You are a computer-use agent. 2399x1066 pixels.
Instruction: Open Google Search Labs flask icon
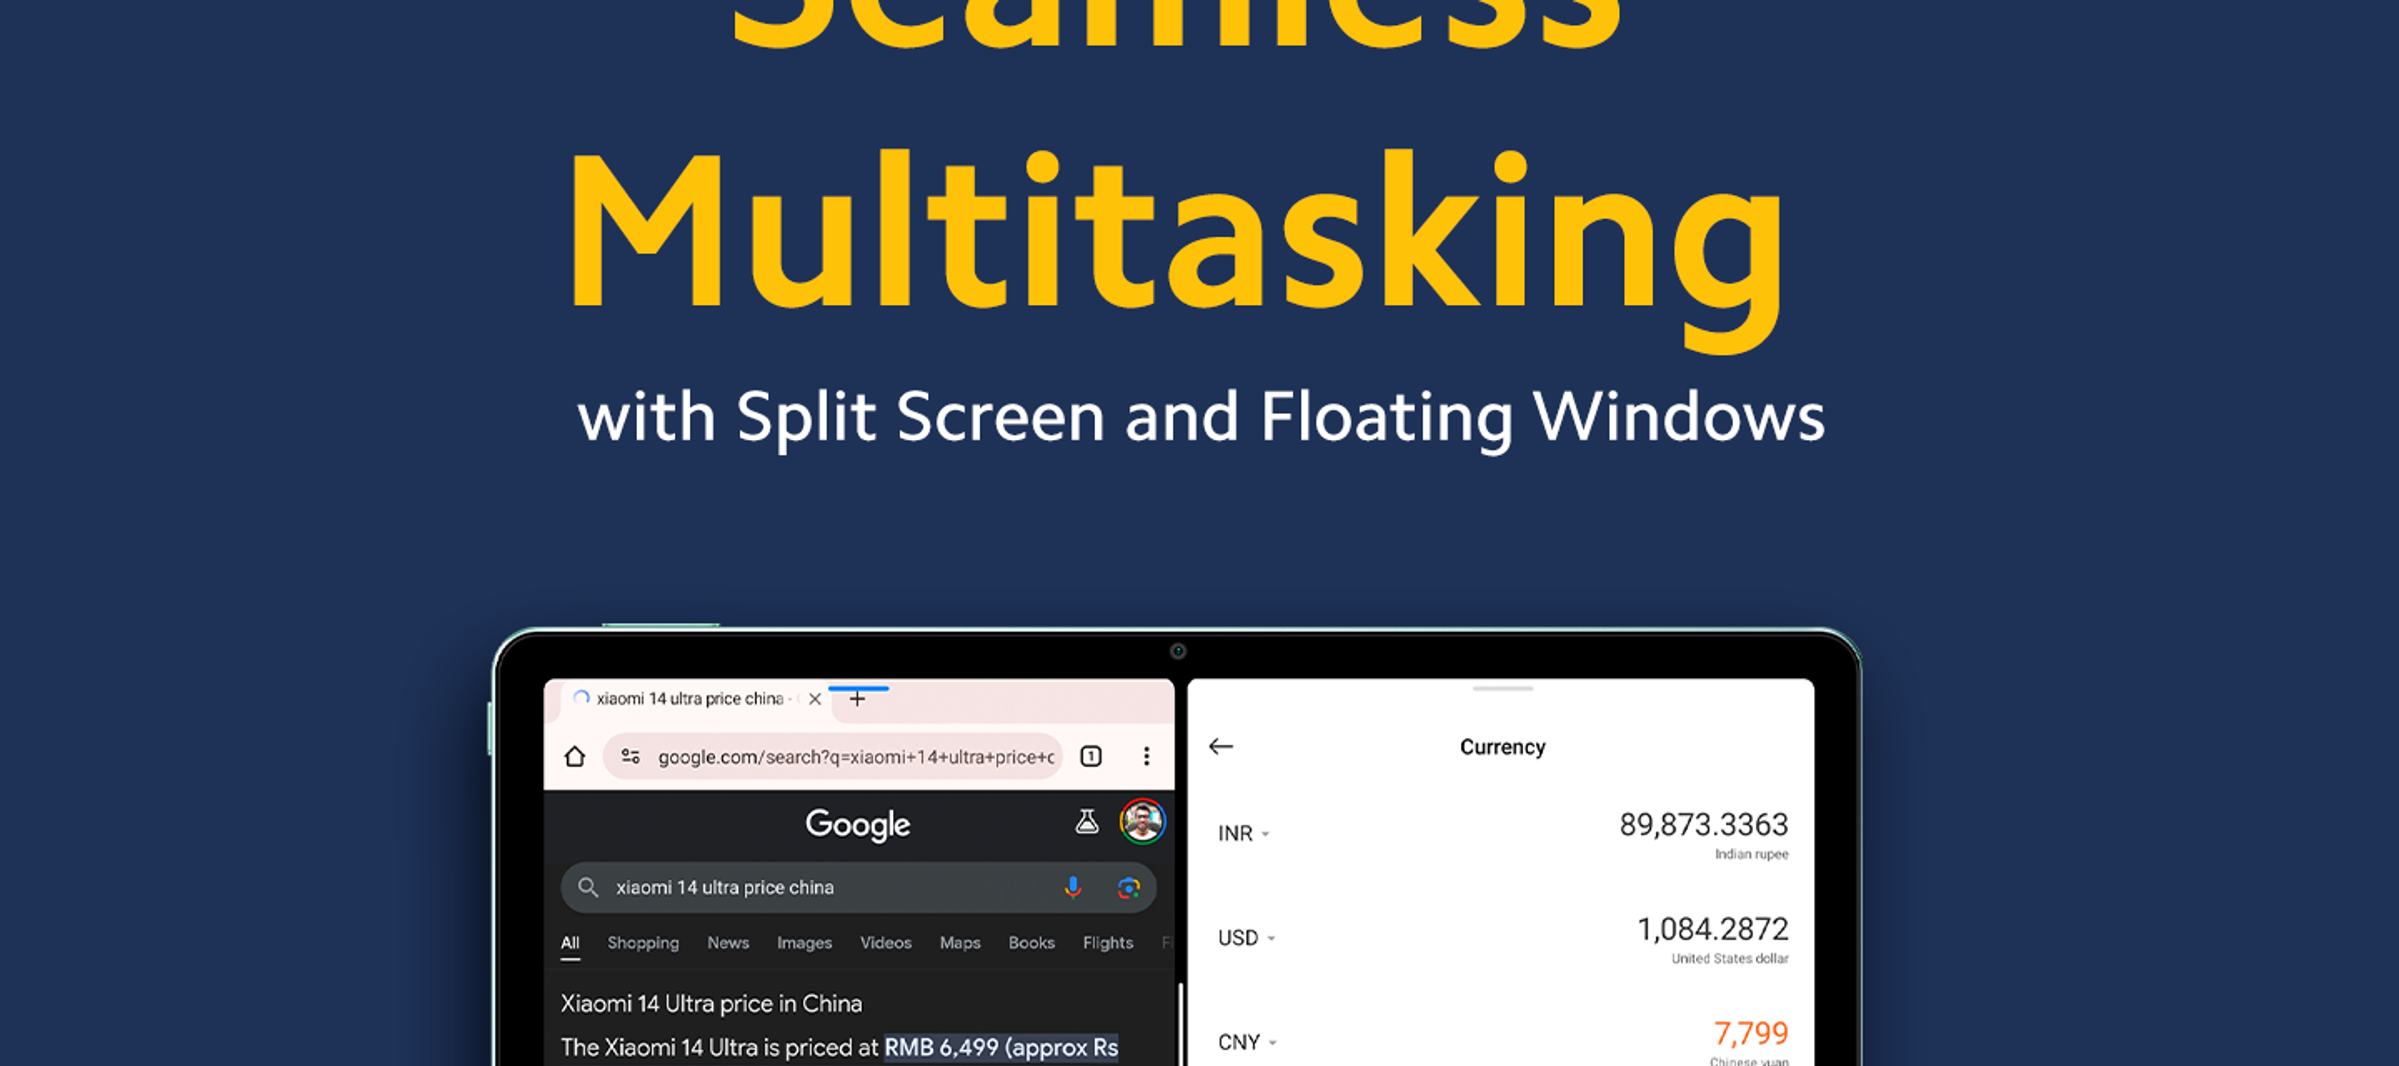[1087, 822]
